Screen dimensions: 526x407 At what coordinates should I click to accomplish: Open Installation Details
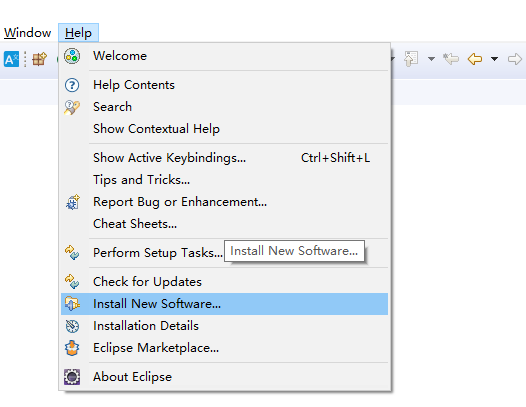tap(224, 326)
